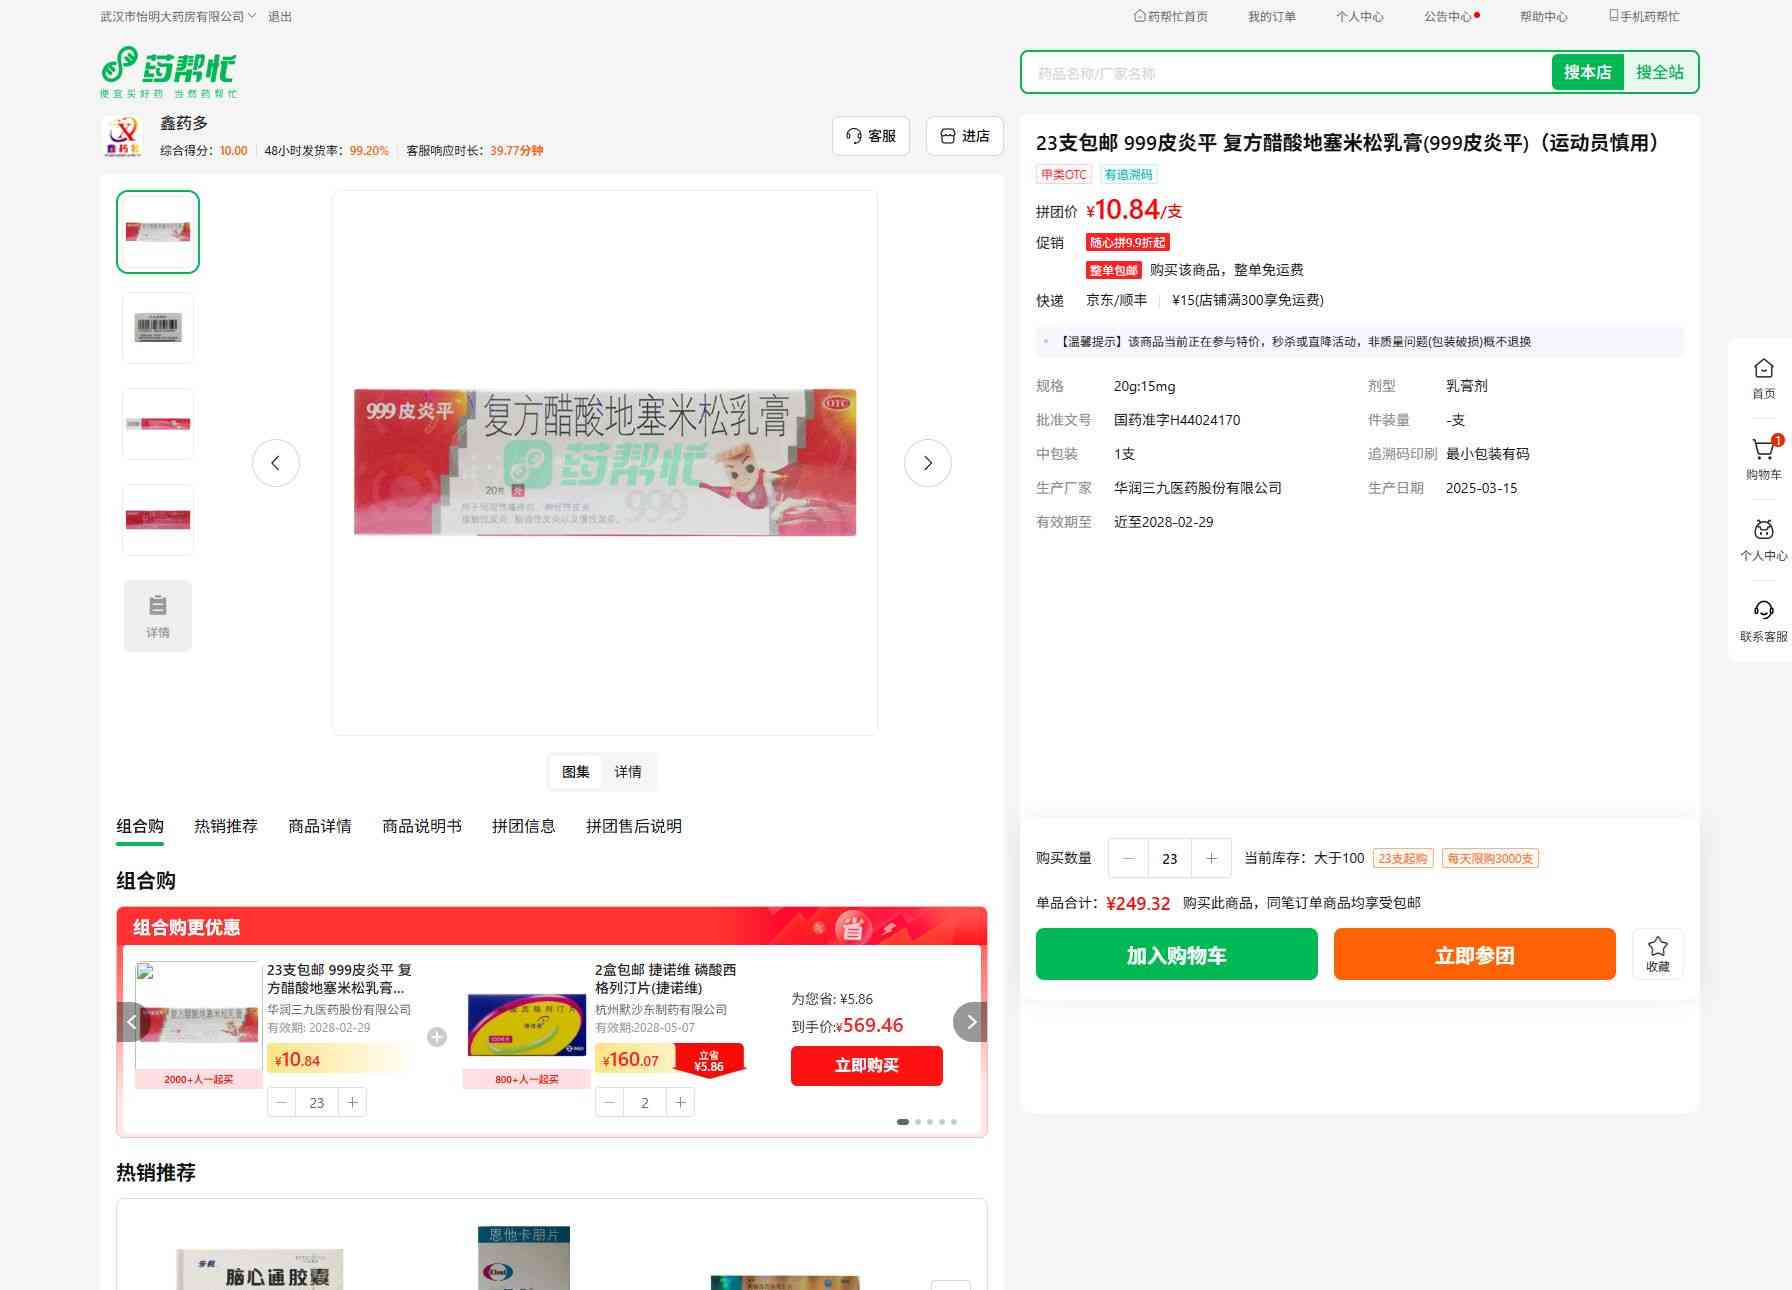Show previous product image with left arrow

click(275, 463)
